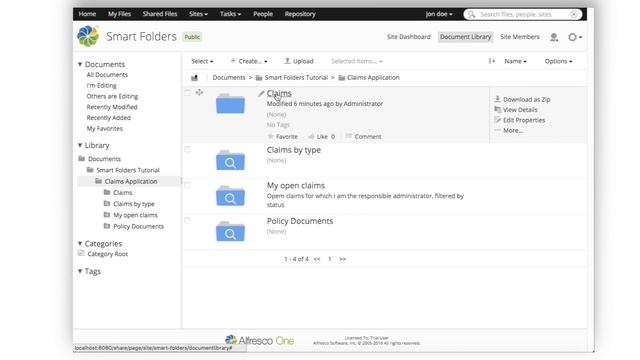This screenshot has width=640, height=360.
Task: Collapse the Categories section
Action: 100,244
